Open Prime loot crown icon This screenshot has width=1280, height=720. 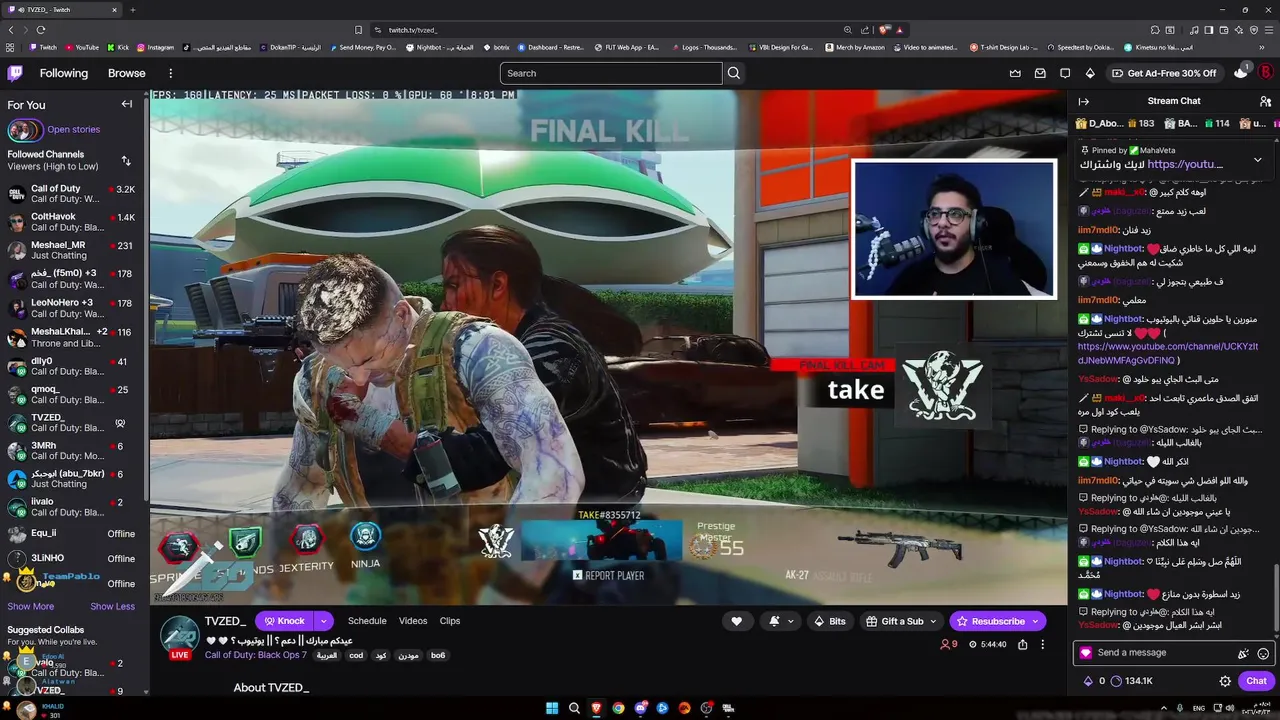tap(1015, 73)
